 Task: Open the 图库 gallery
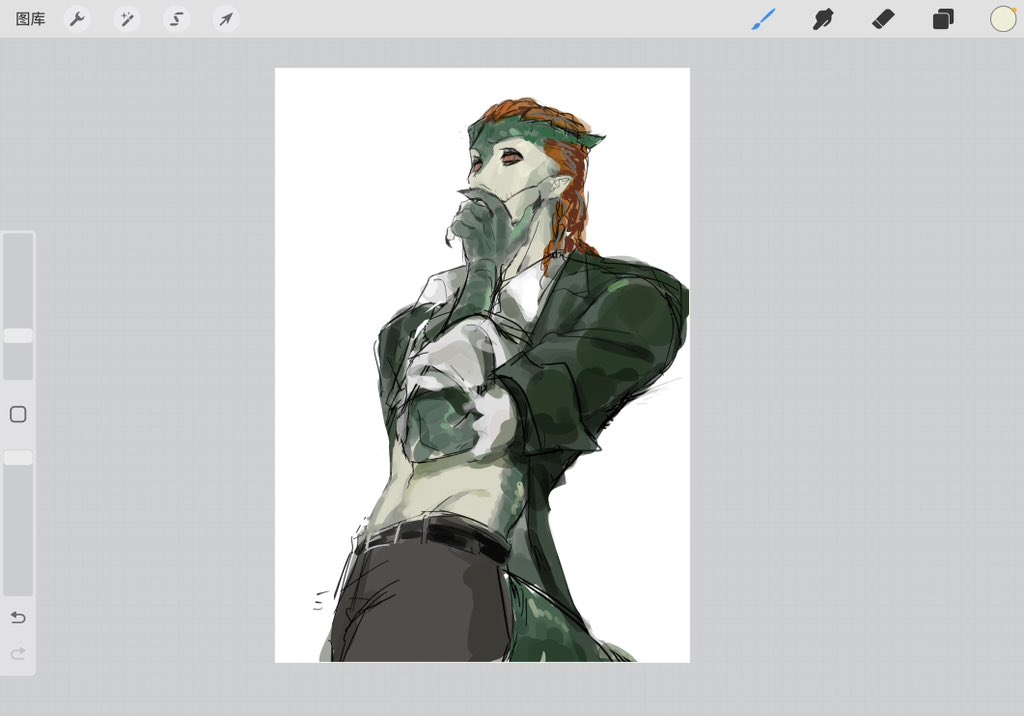tap(30, 20)
